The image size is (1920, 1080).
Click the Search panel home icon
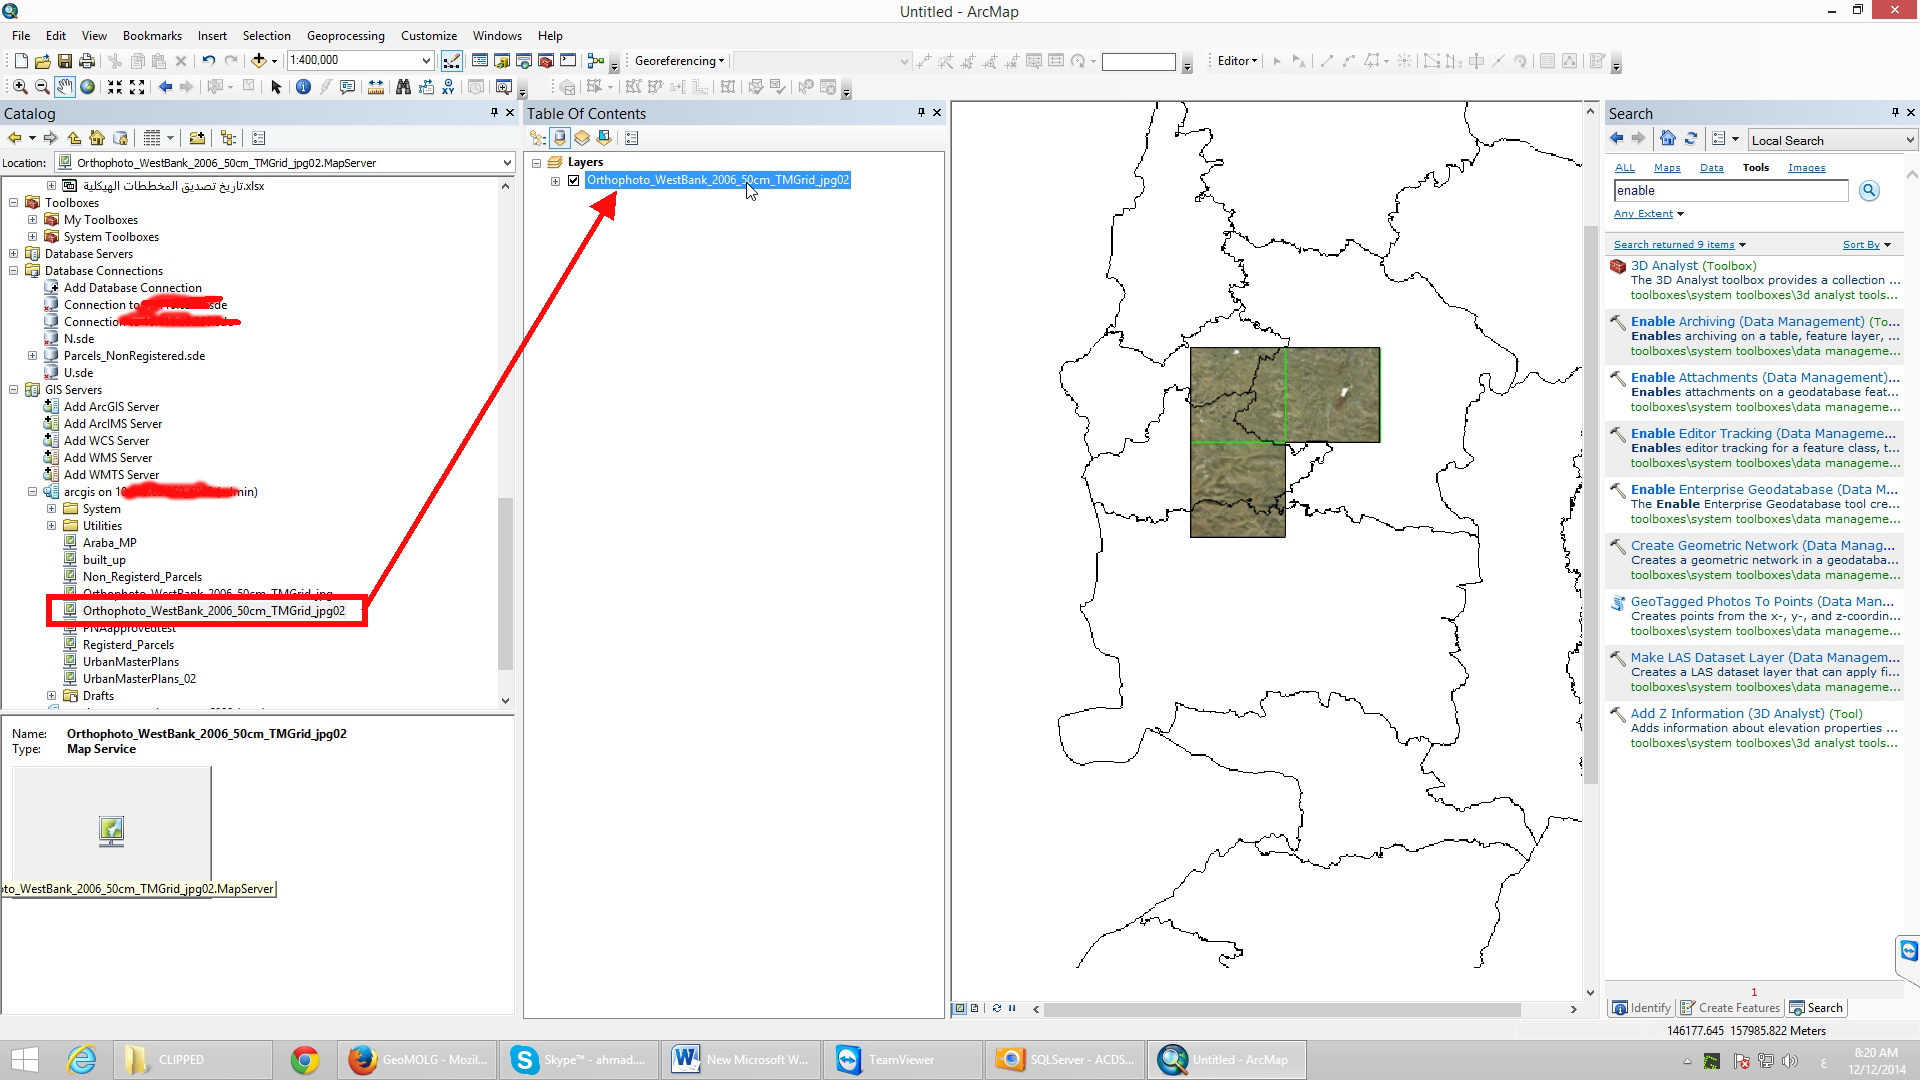[x=1667, y=139]
